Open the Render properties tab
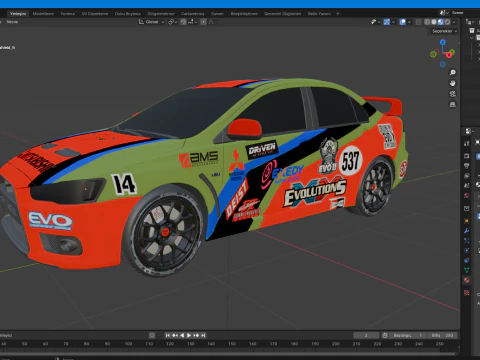Viewport: 480px width, 360px height. [x=467, y=156]
